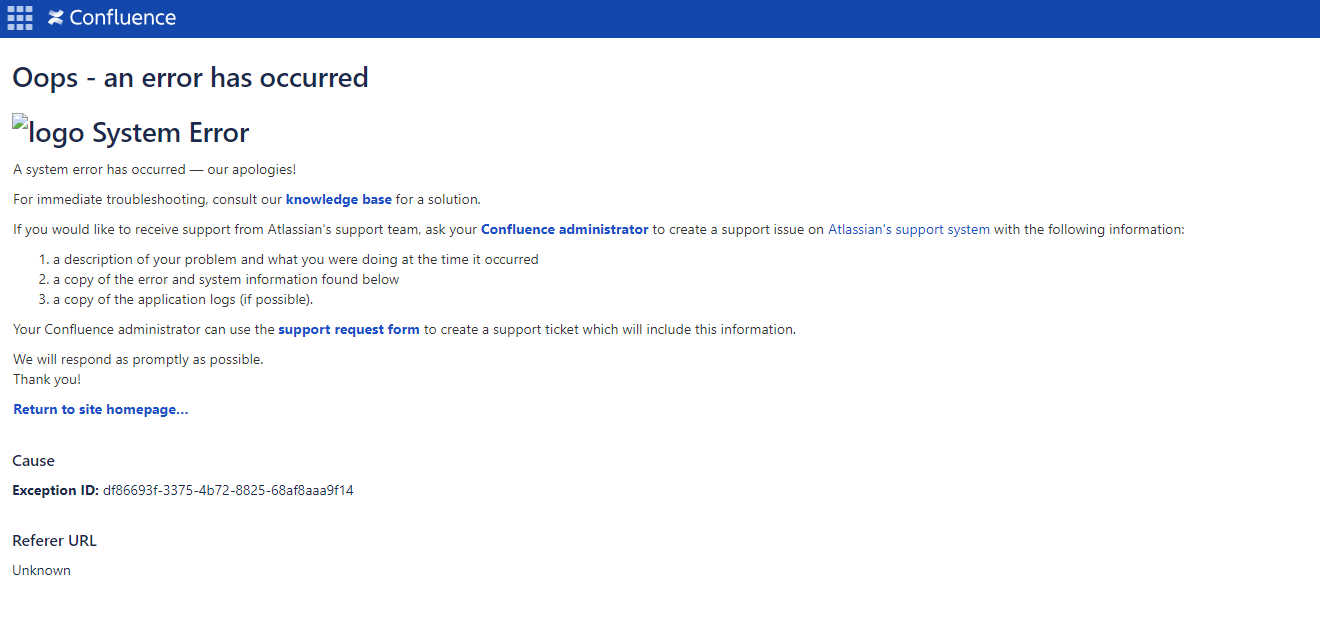This screenshot has width=1320, height=635.
Task: Open the knowledge base link
Action: point(339,199)
